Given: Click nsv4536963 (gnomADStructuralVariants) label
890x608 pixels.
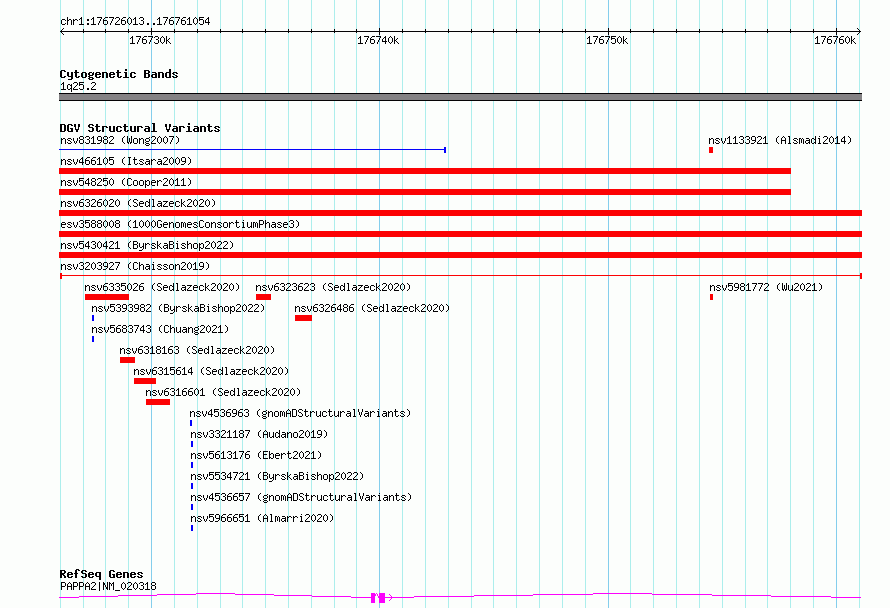Looking at the screenshot, I should pyautogui.click(x=300, y=413).
